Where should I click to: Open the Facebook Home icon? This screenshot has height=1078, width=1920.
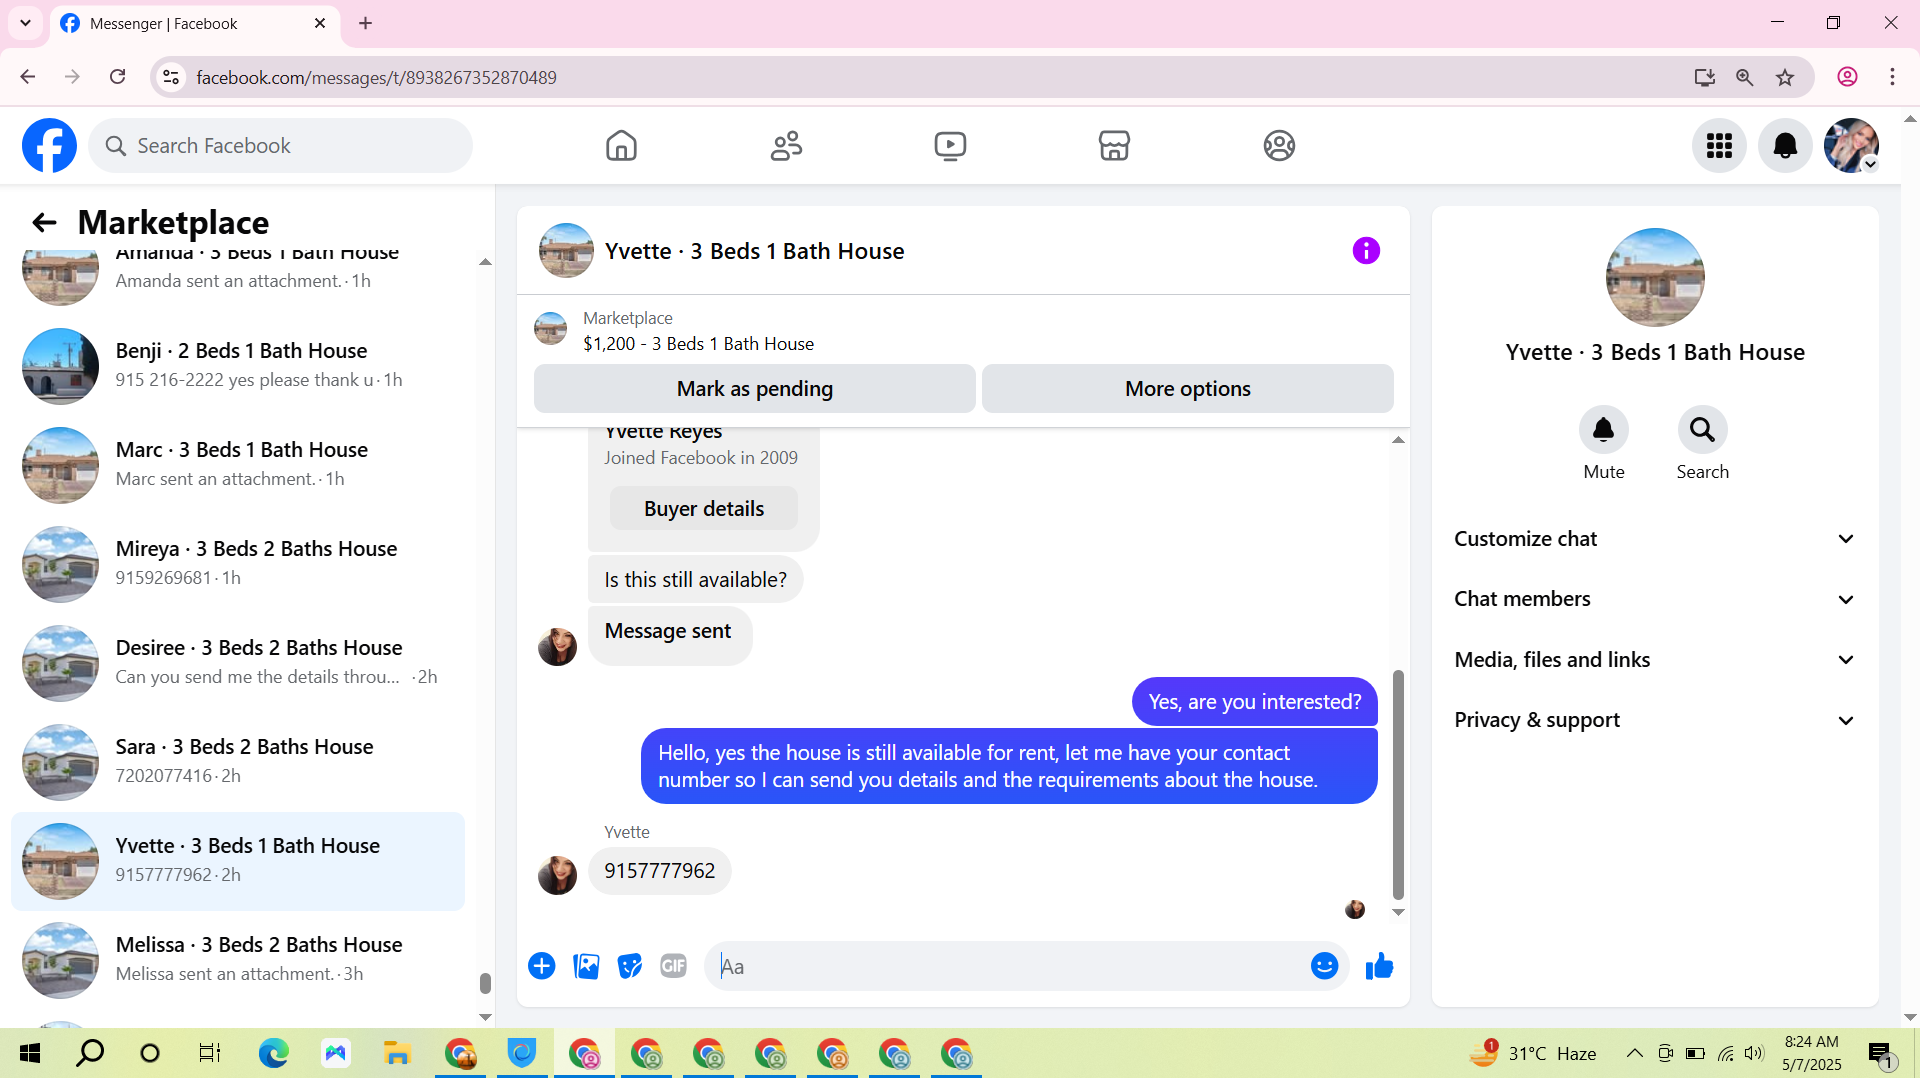click(621, 146)
